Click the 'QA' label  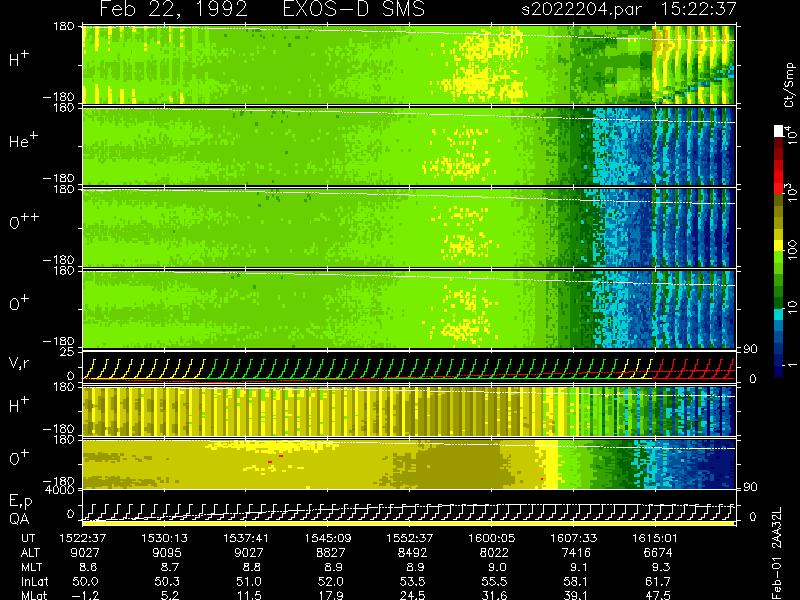pos(19,519)
